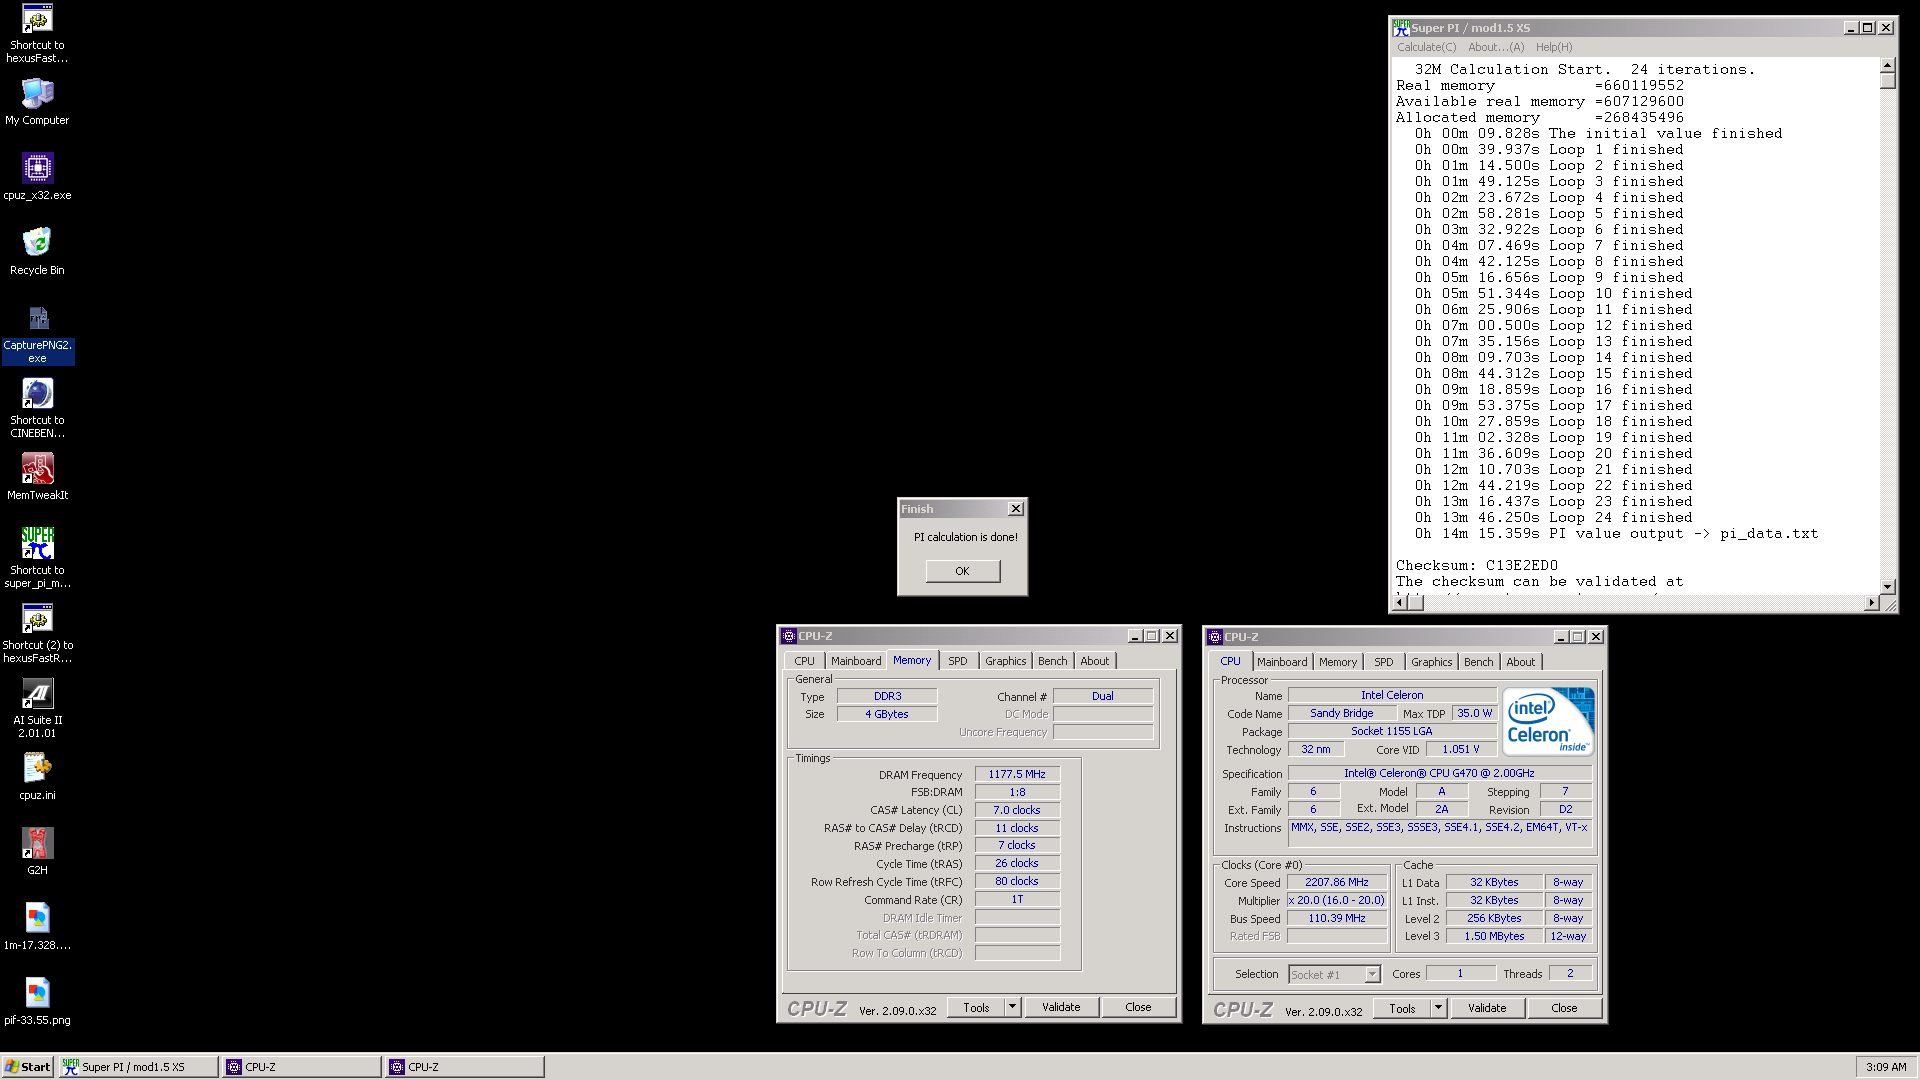
Task: Click the system clock showing 3:09 AM
Action: [x=1886, y=1067]
